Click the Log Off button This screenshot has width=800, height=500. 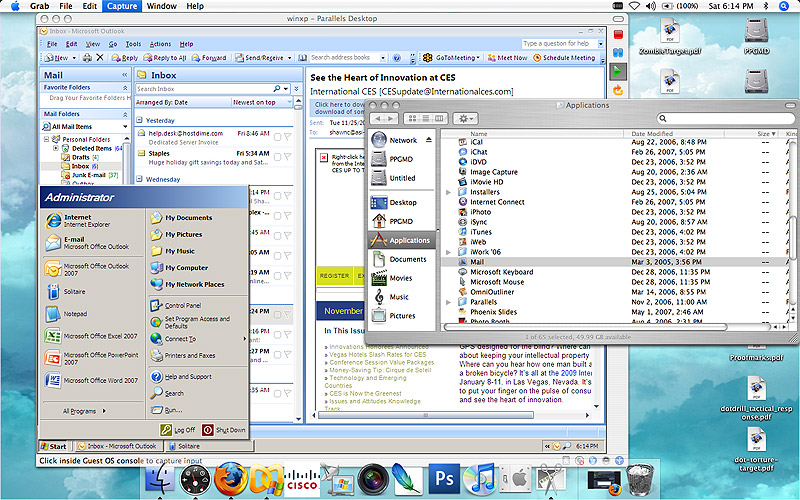178,430
